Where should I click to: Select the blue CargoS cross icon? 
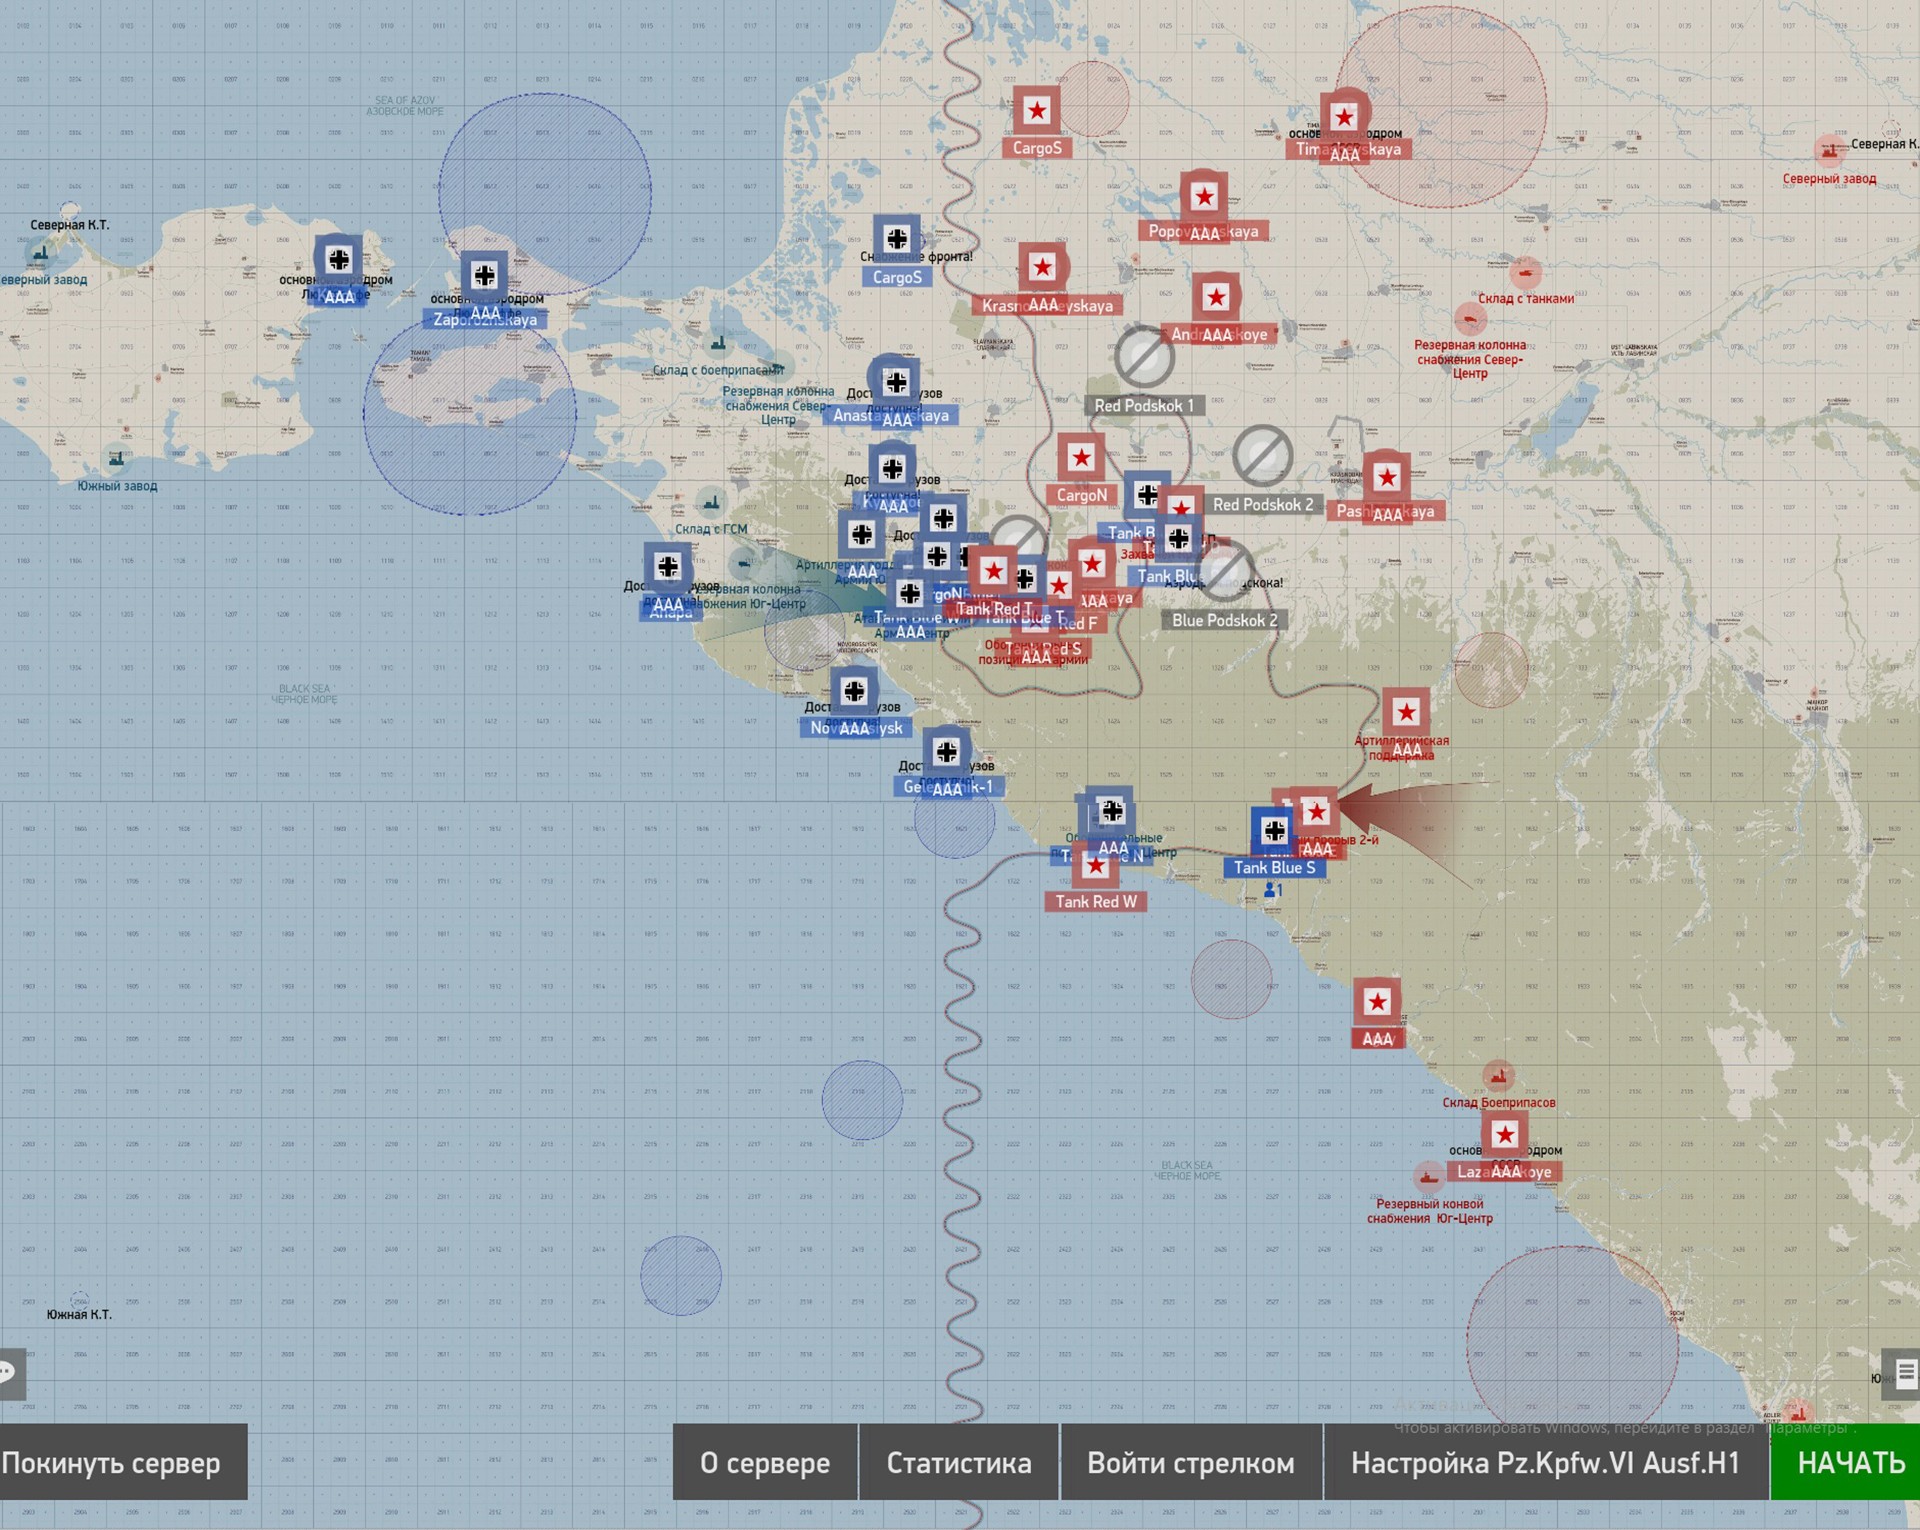[897, 239]
